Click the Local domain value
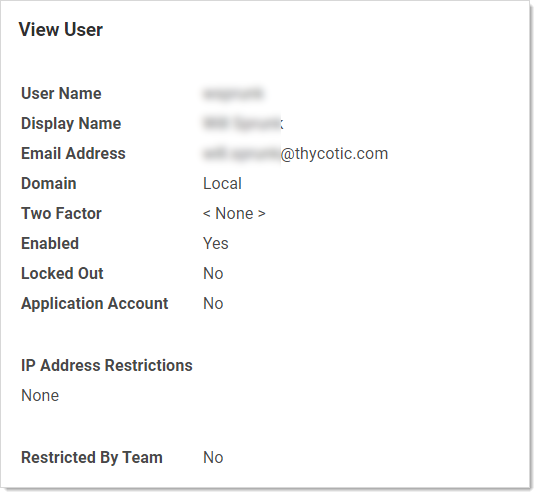 point(222,184)
